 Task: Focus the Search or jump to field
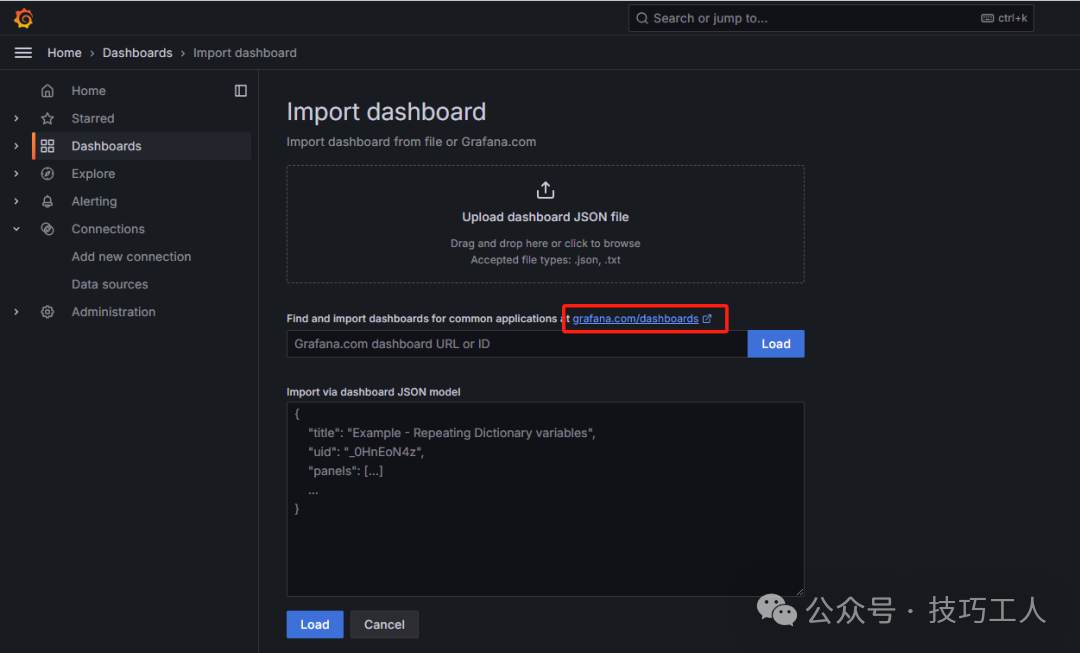pyautogui.click(x=831, y=18)
